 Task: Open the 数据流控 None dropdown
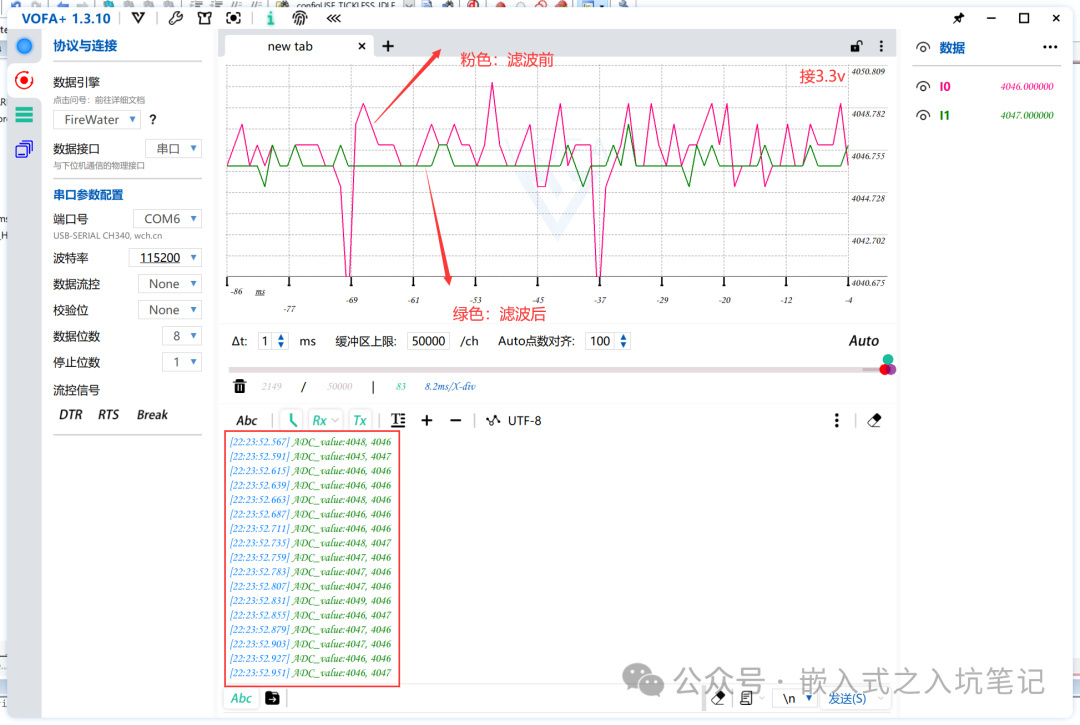[x=170, y=284]
